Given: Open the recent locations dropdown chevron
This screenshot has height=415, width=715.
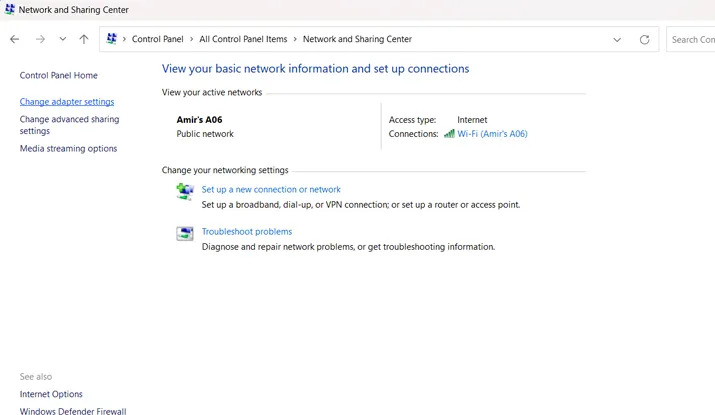Looking at the screenshot, I should point(62,39).
